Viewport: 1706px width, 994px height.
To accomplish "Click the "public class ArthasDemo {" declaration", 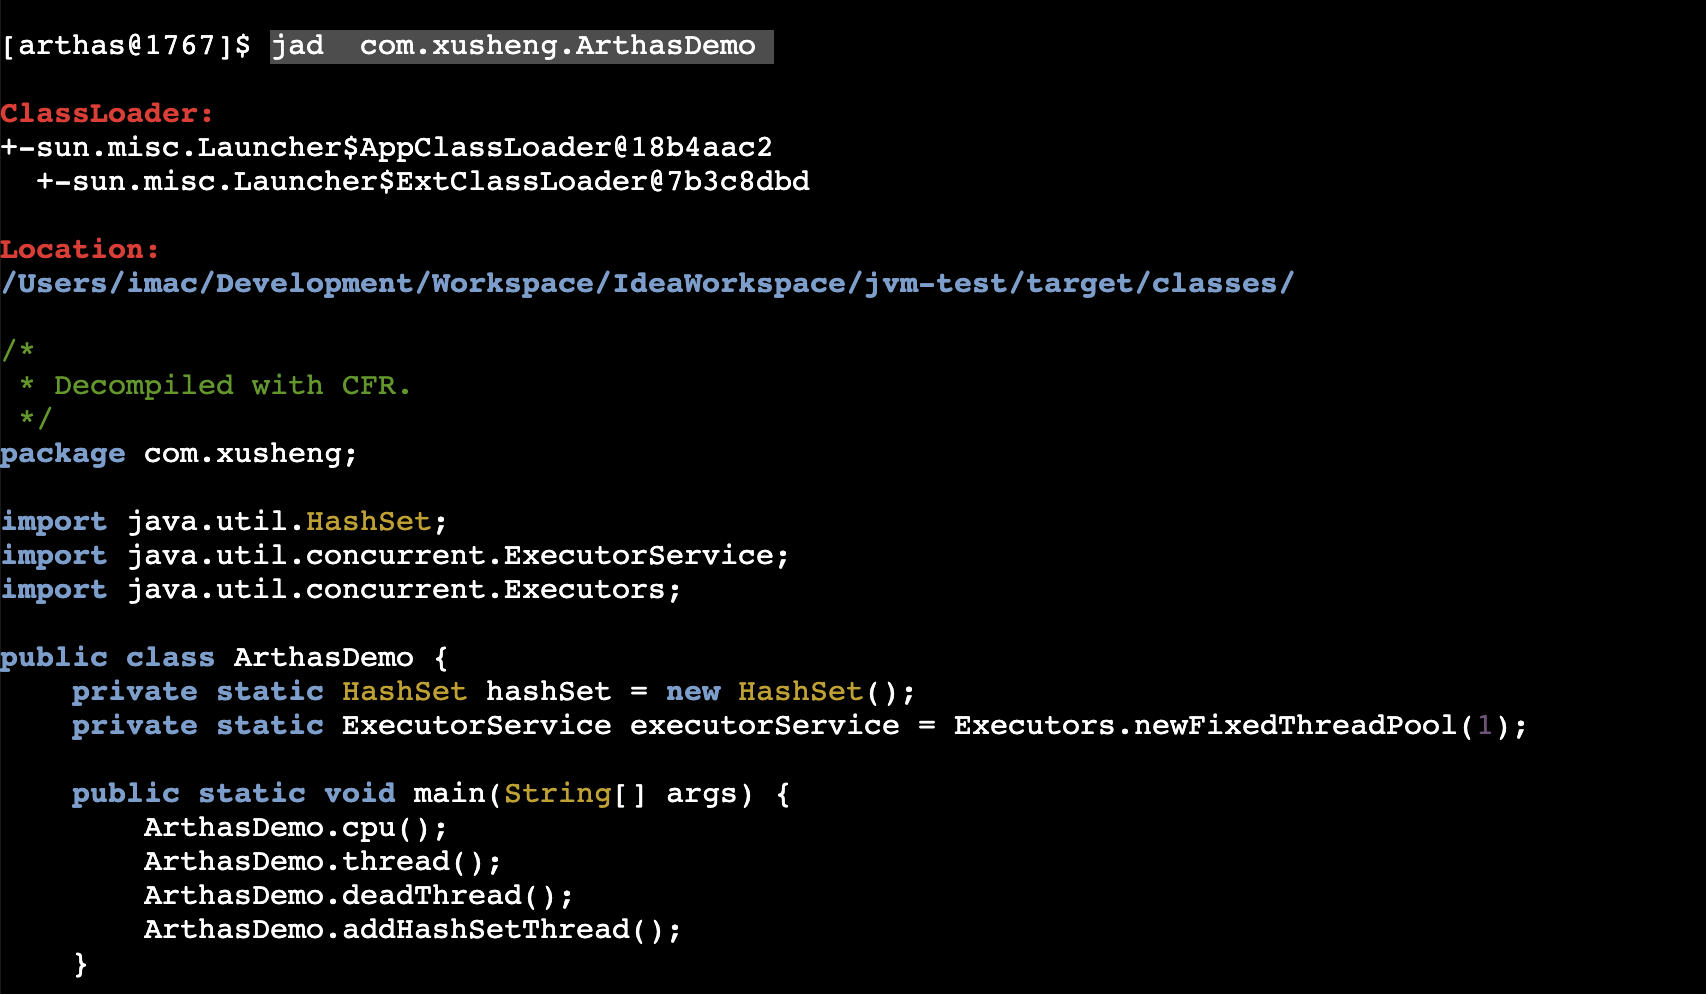I will (225, 658).
